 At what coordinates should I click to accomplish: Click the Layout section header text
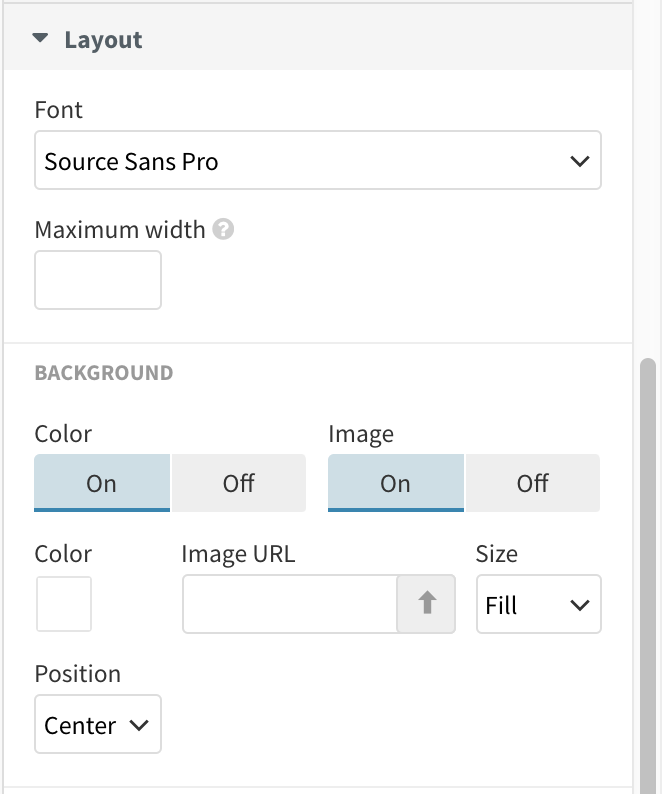103,40
